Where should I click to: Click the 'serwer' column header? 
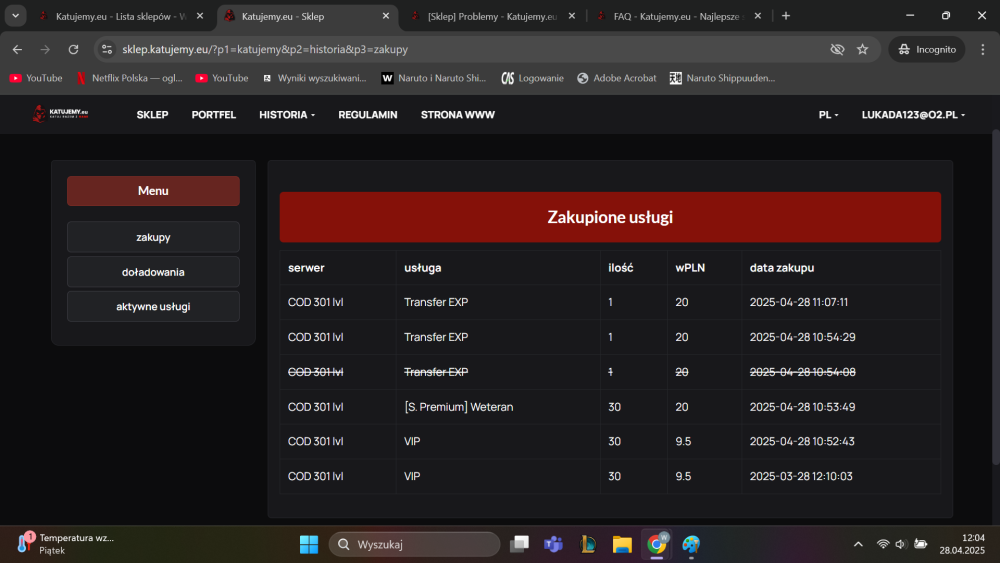pos(306,268)
